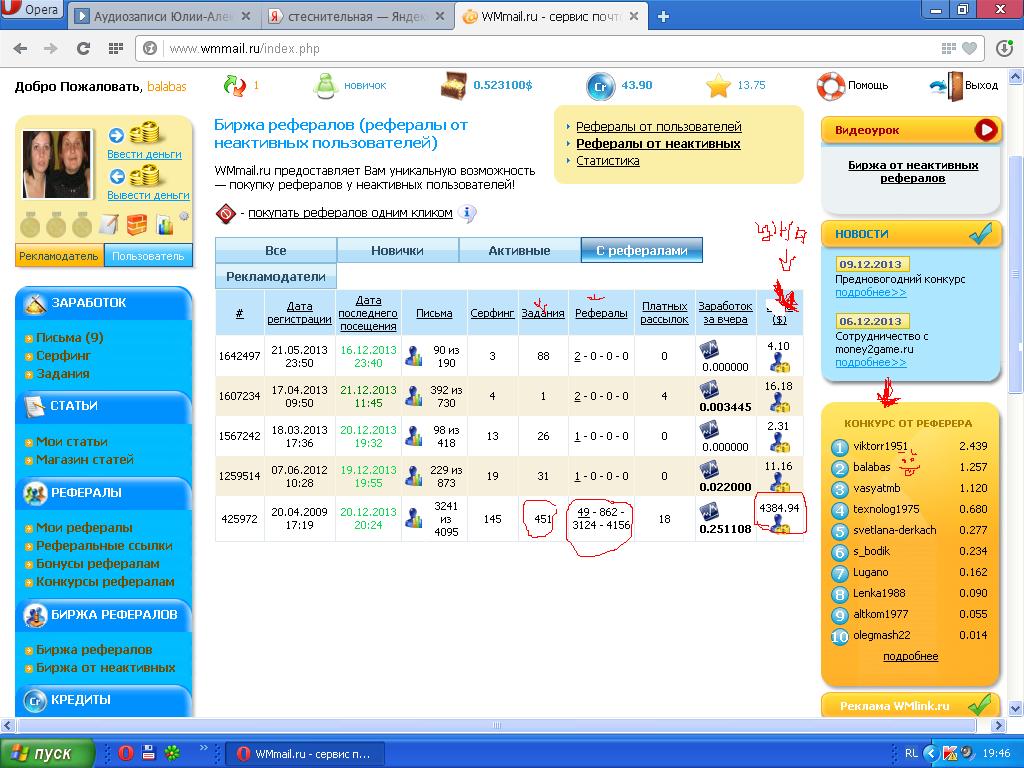This screenshot has width=1024, height=768.
Task: Open подробнее under the referrer contest list
Action: point(910,656)
